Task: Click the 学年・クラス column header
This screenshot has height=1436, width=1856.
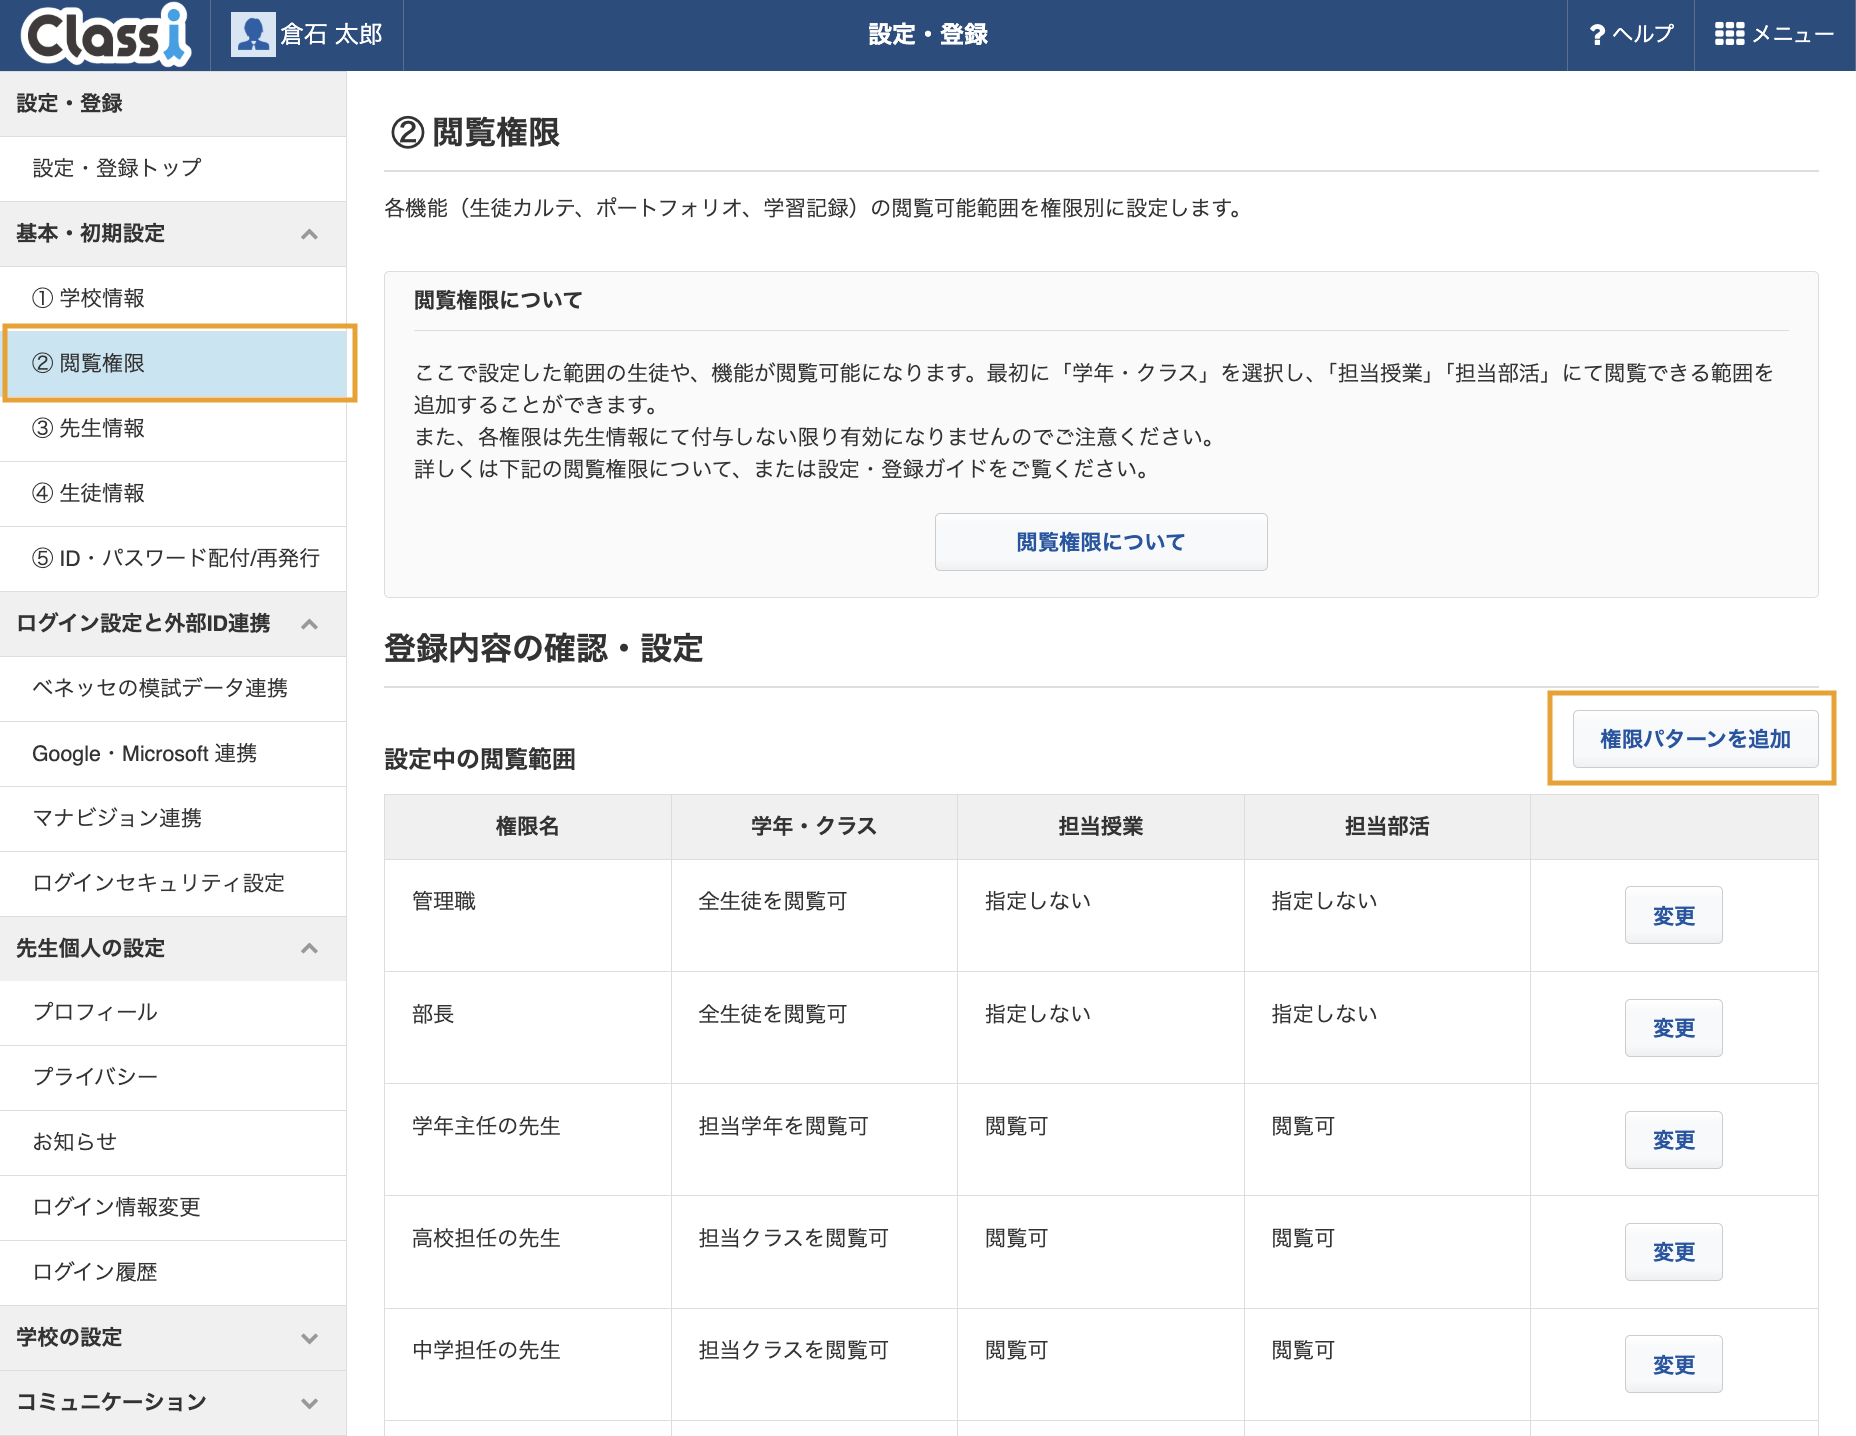Action: pyautogui.click(x=814, y=826)
